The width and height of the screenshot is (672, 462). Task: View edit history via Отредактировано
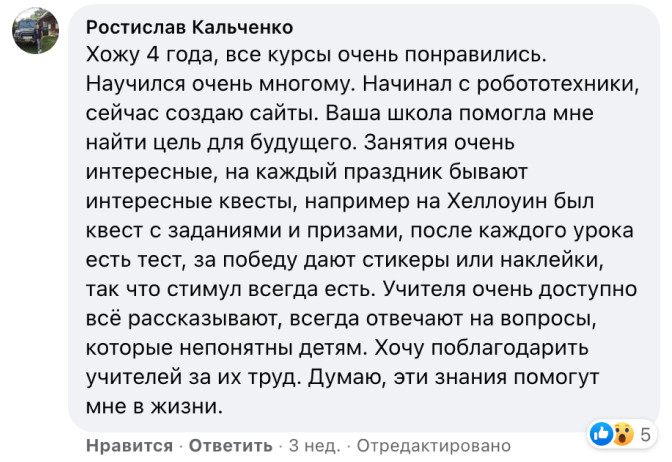click(434, 446)
